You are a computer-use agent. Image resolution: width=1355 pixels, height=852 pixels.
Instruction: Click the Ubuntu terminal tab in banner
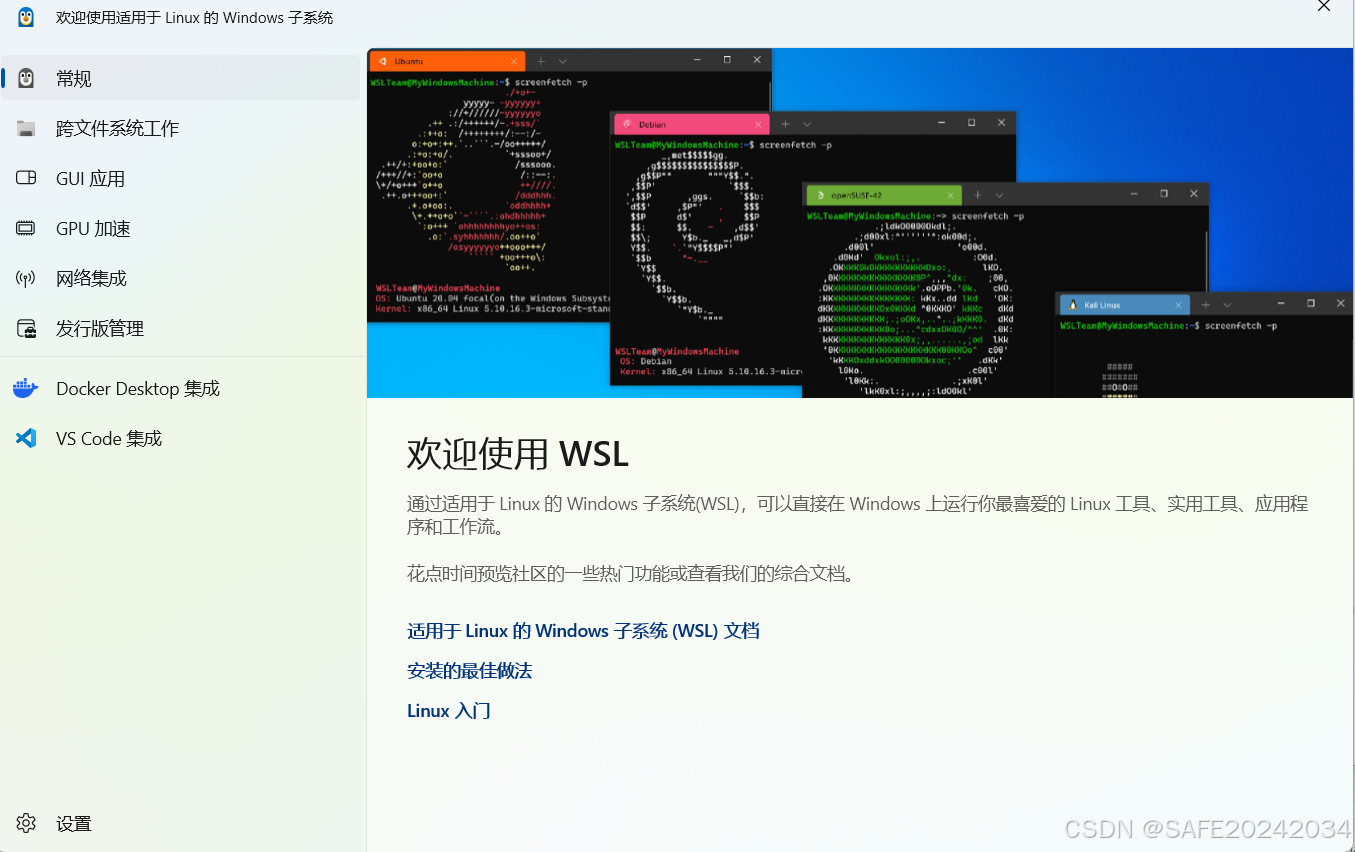pyautogui.click(x=447, y=62)
